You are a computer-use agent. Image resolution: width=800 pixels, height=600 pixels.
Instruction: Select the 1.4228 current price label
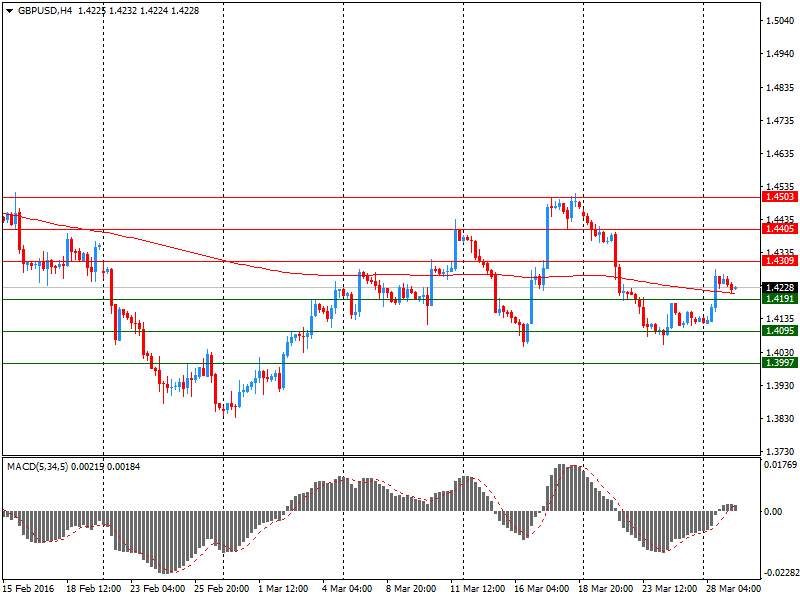pos(779,288)
